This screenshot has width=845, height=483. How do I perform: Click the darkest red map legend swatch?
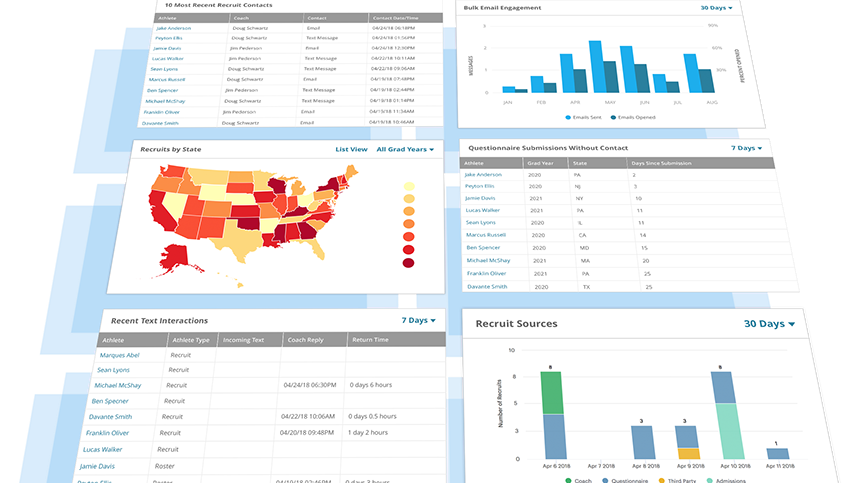point(408,264)
